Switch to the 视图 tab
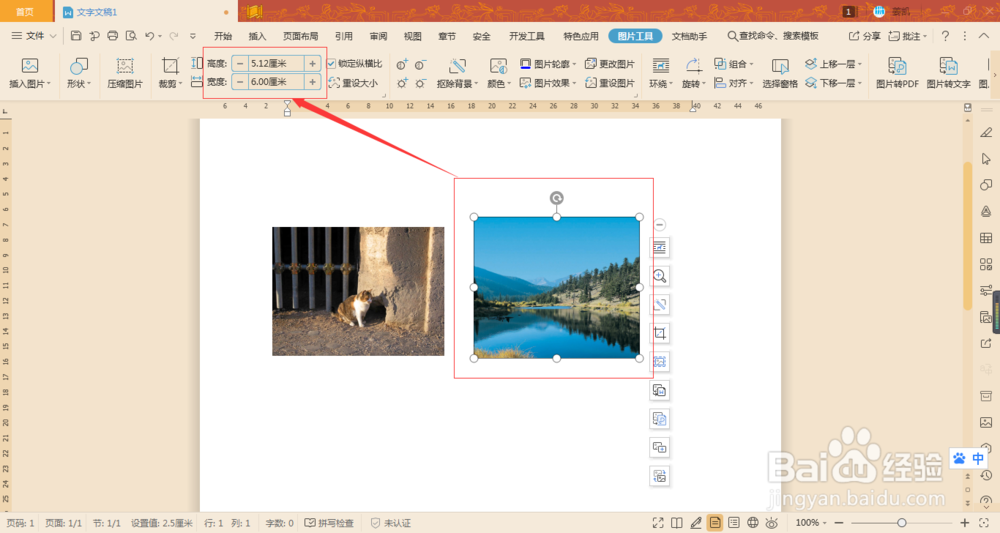 click(413, 36)
